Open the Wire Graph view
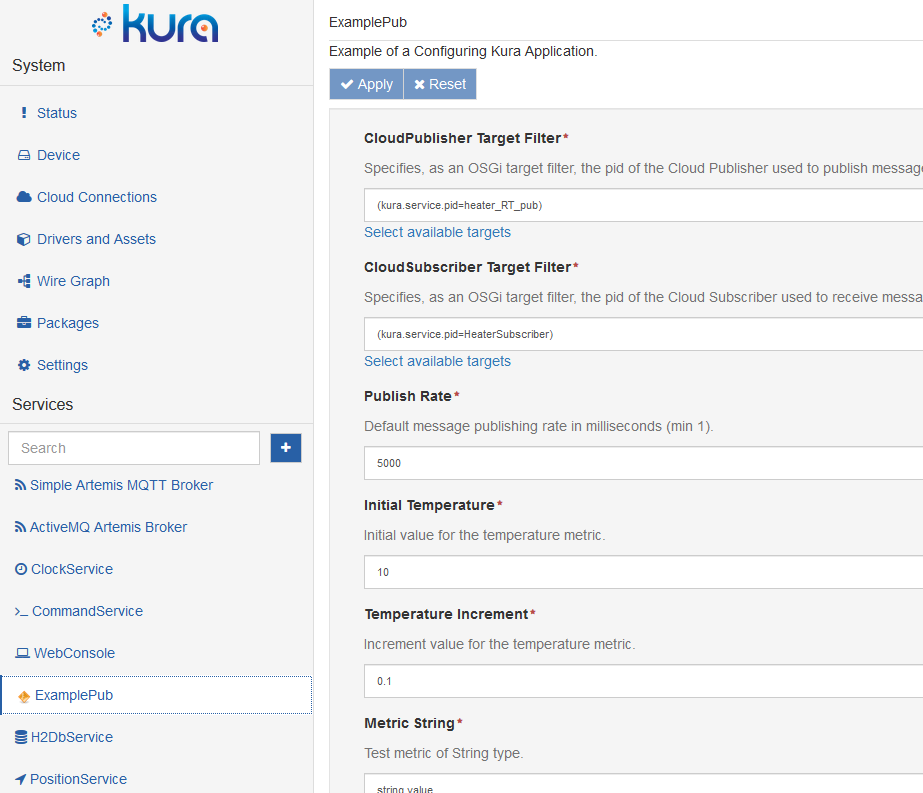The image size is (923, 793). pyautogui.click(x=73, y=281)
